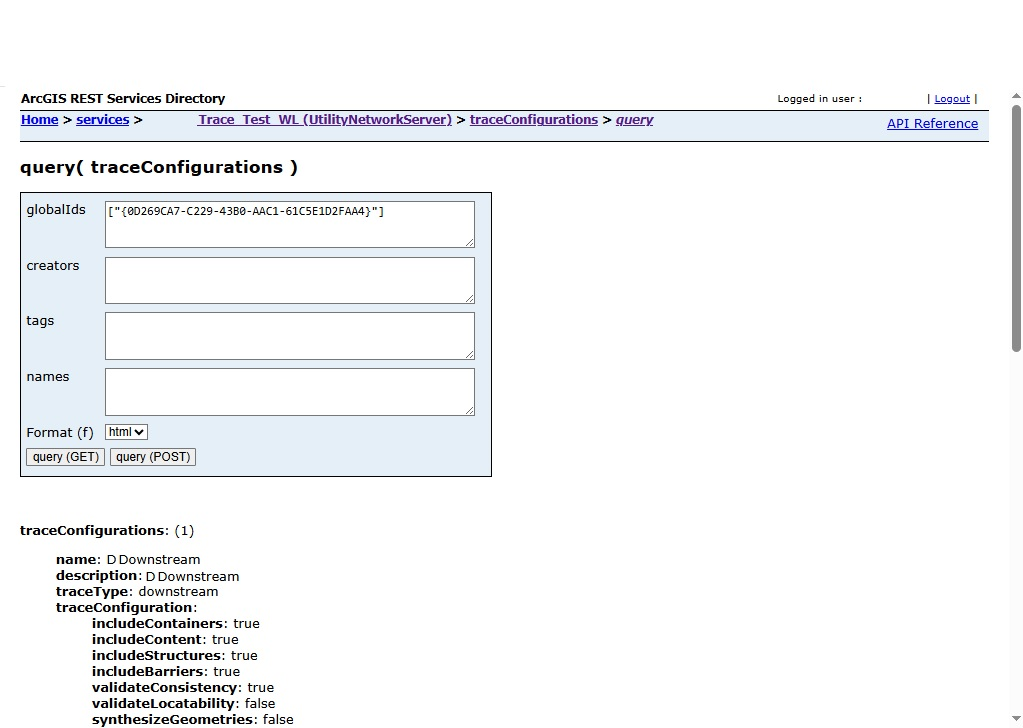Submit the form with query (POST)
This screenshot has height=728, width=1023.
pyautogui.click(x=152, y=456)
